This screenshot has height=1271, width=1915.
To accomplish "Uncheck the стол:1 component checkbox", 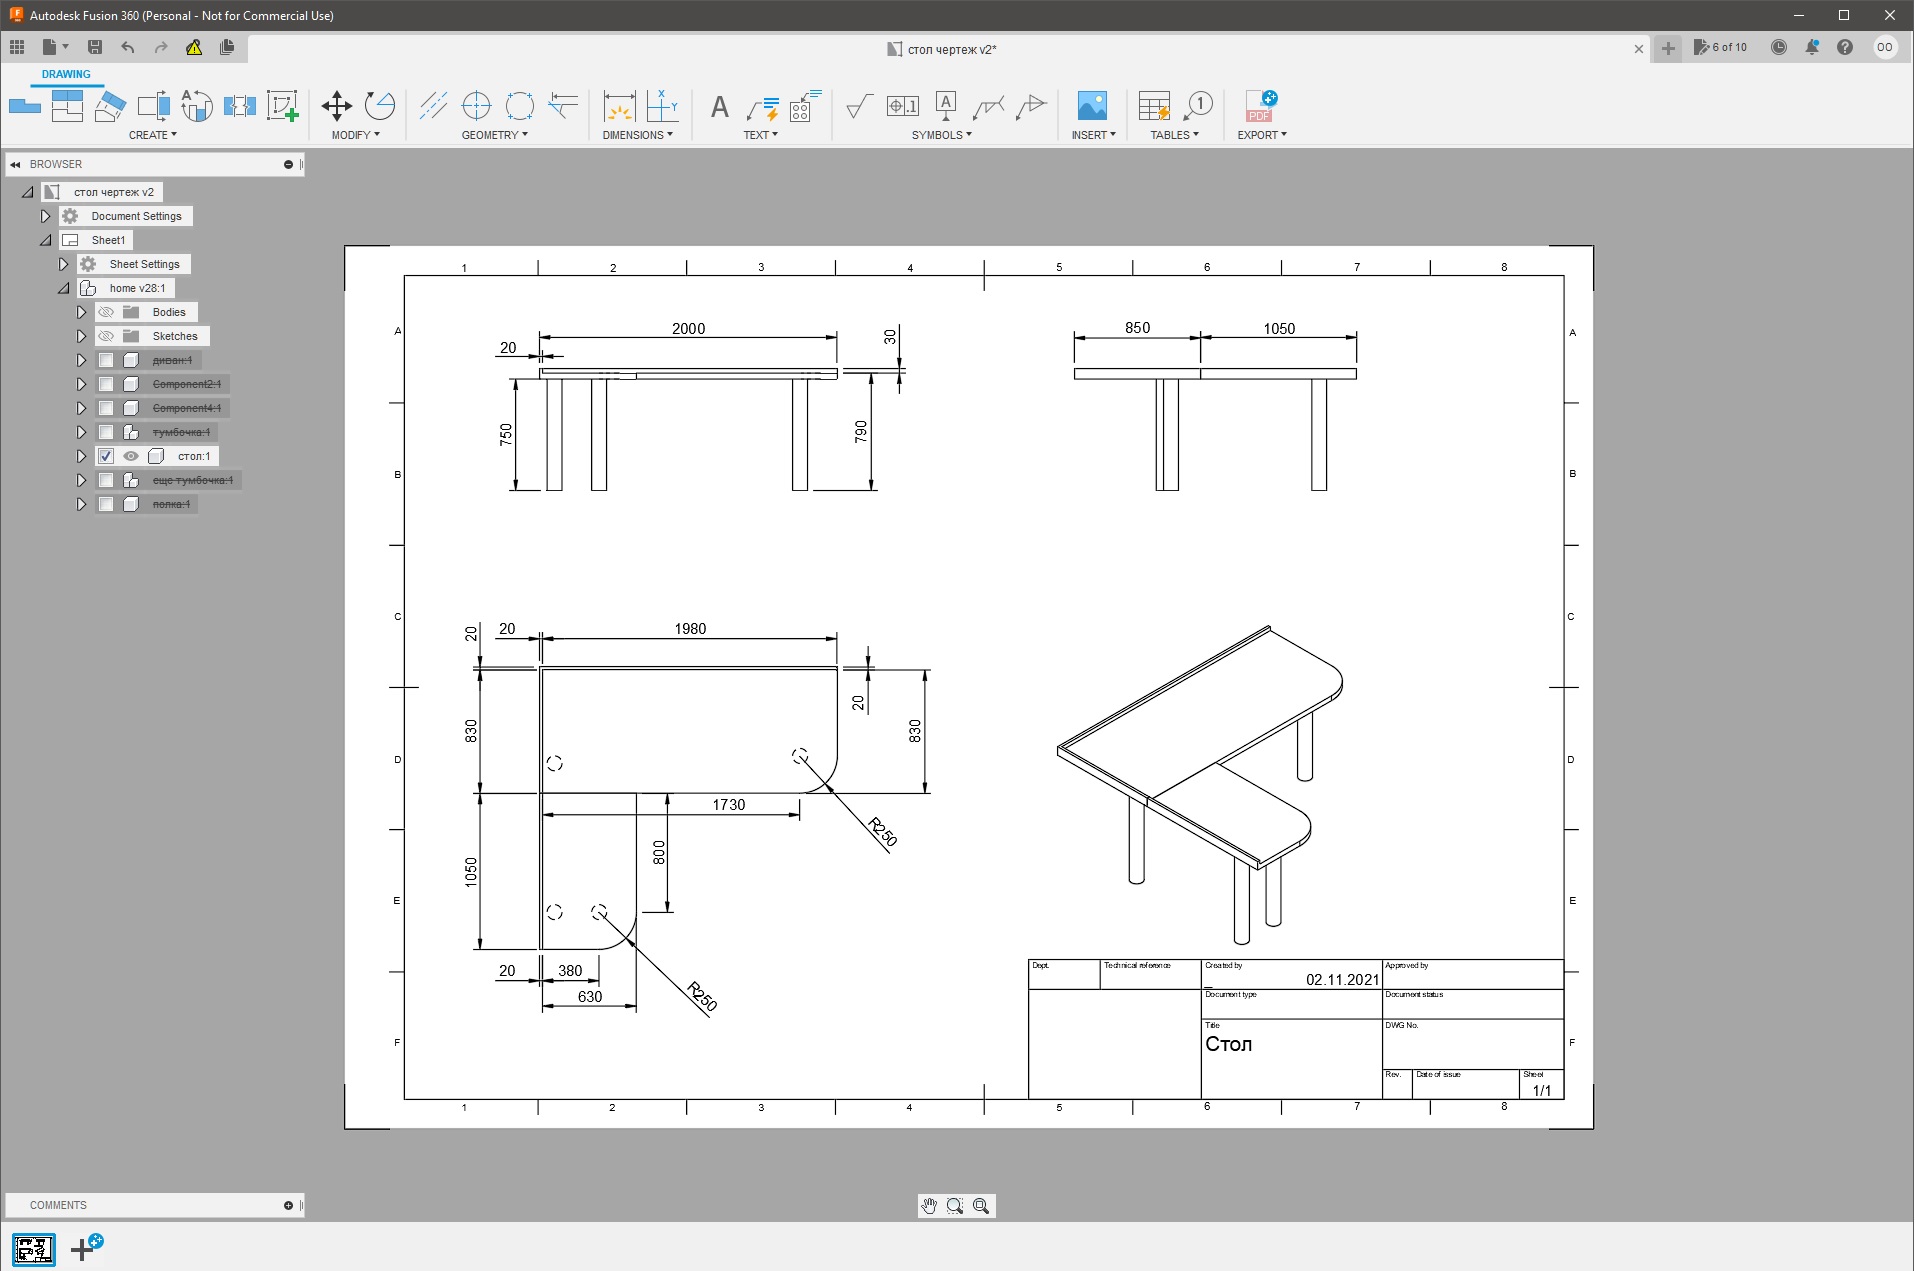I will (x=106, y=456).
